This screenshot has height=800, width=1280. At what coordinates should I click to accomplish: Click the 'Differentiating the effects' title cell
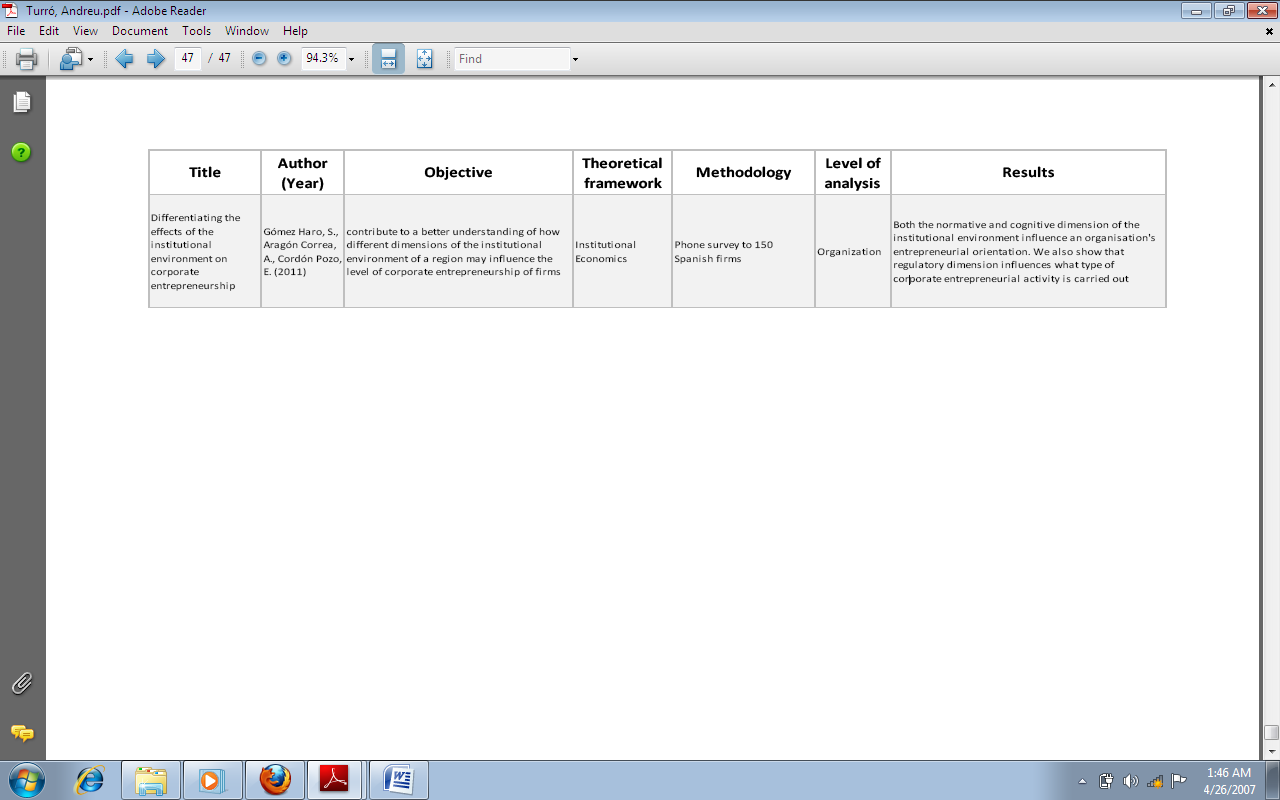[205, 251]
